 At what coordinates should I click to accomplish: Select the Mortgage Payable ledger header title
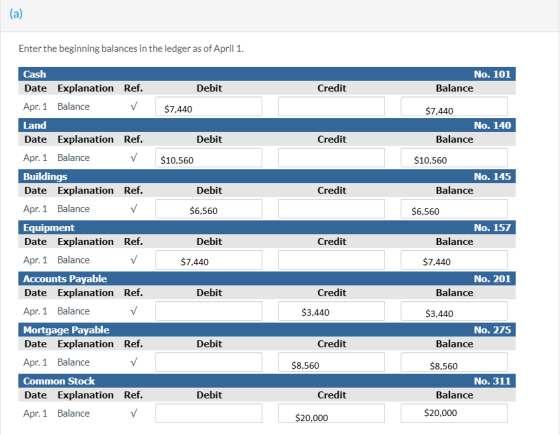point(66,330)
